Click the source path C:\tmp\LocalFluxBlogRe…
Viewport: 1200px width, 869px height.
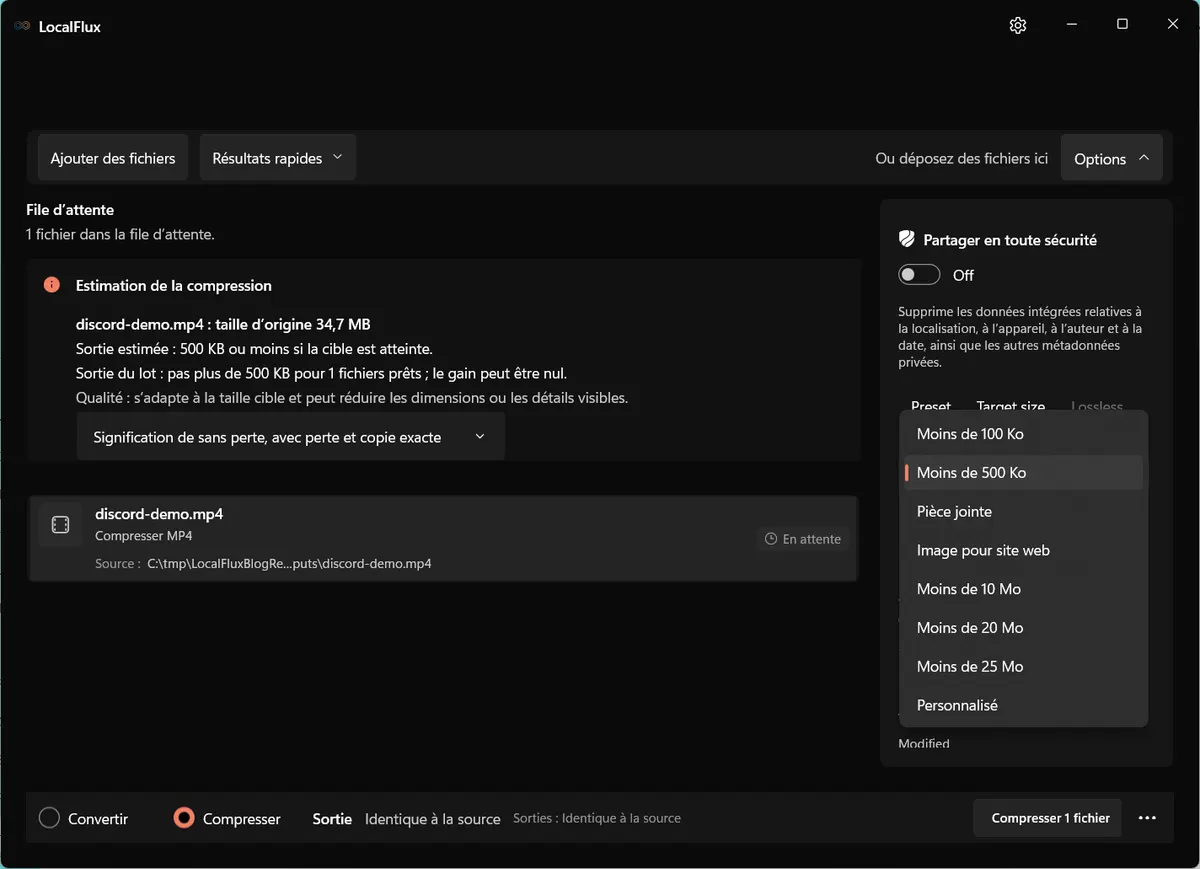(x=289, y=564)
